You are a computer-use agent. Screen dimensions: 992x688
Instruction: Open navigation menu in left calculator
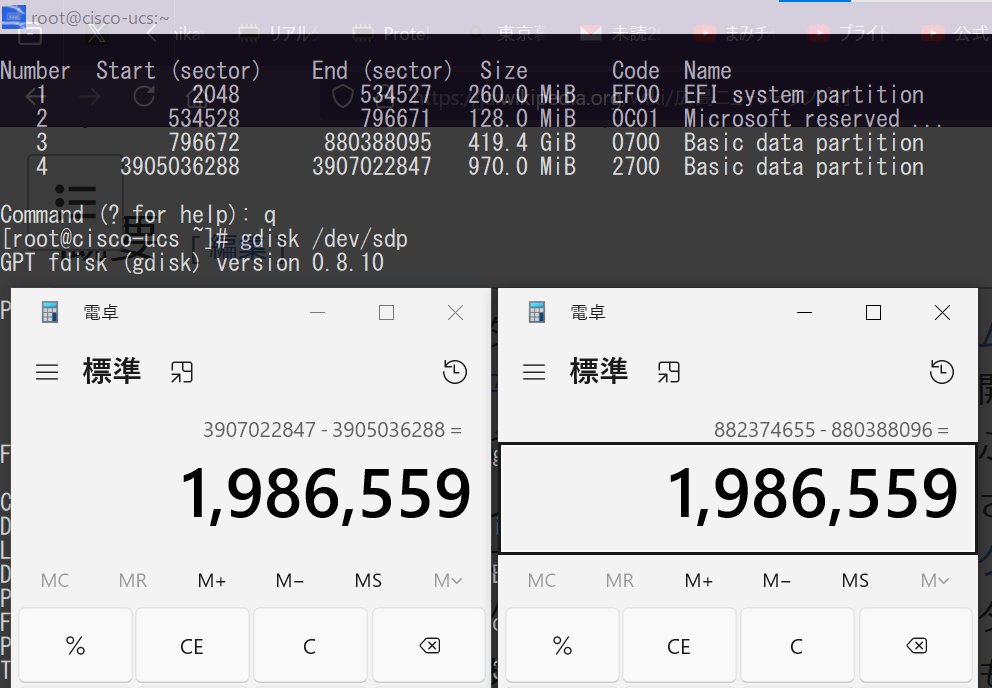(47, 372)
